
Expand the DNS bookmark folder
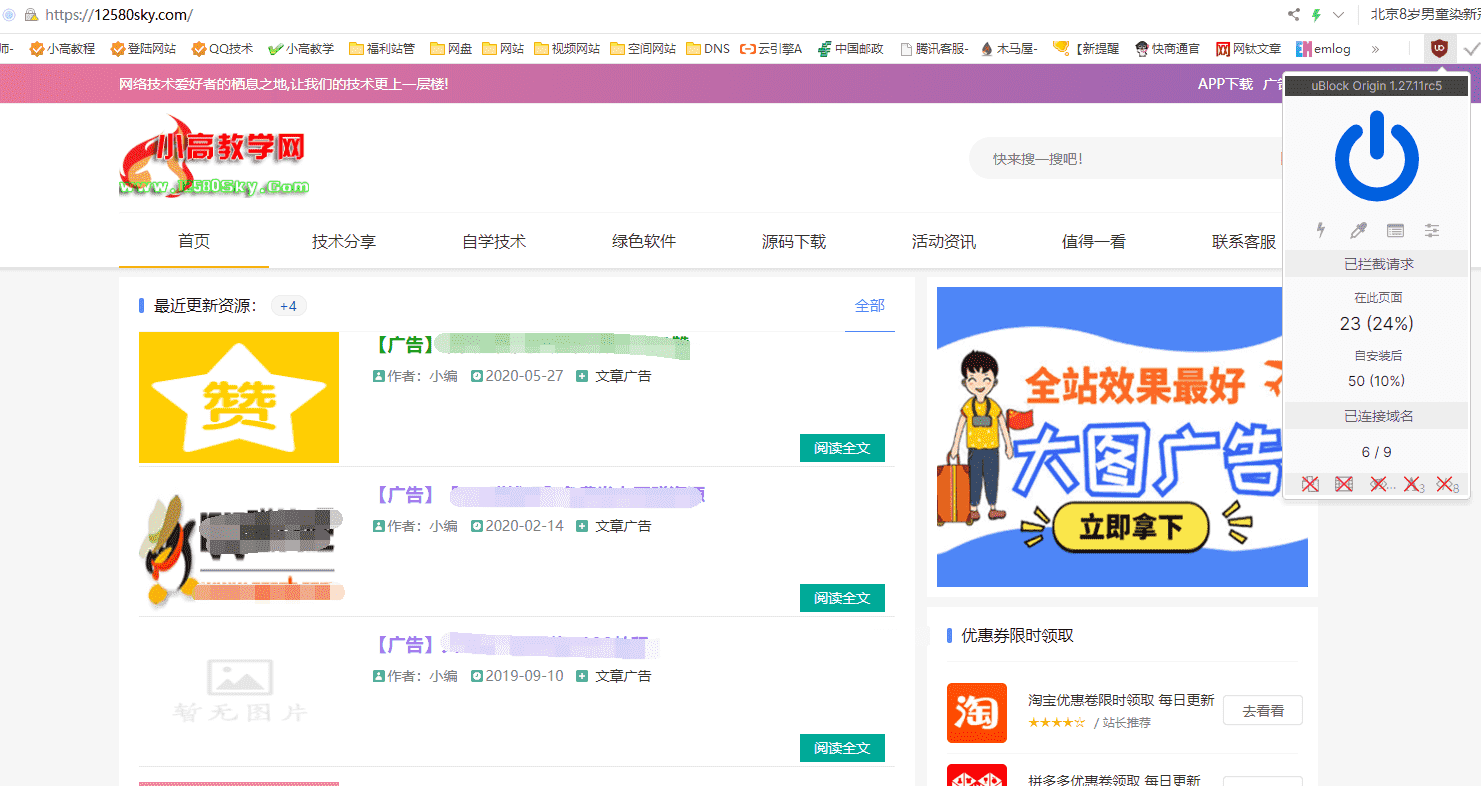tap(708, 48)
